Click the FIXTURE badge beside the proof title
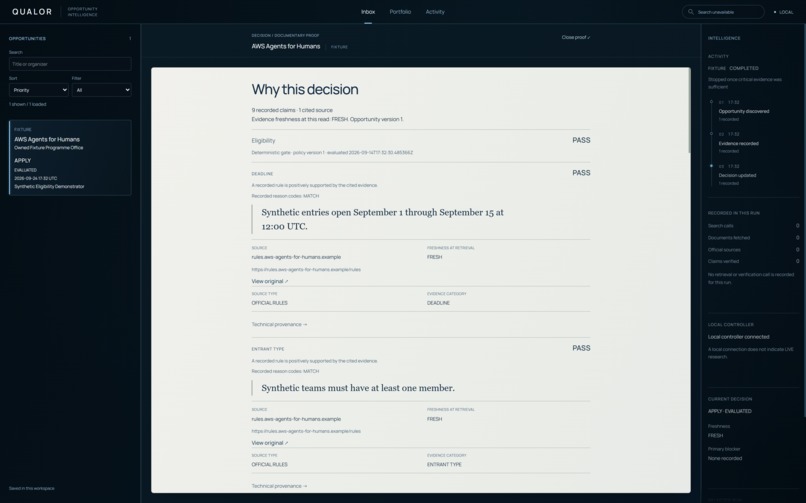This screenshot has width=806, height=503. (x=339, y=47)
